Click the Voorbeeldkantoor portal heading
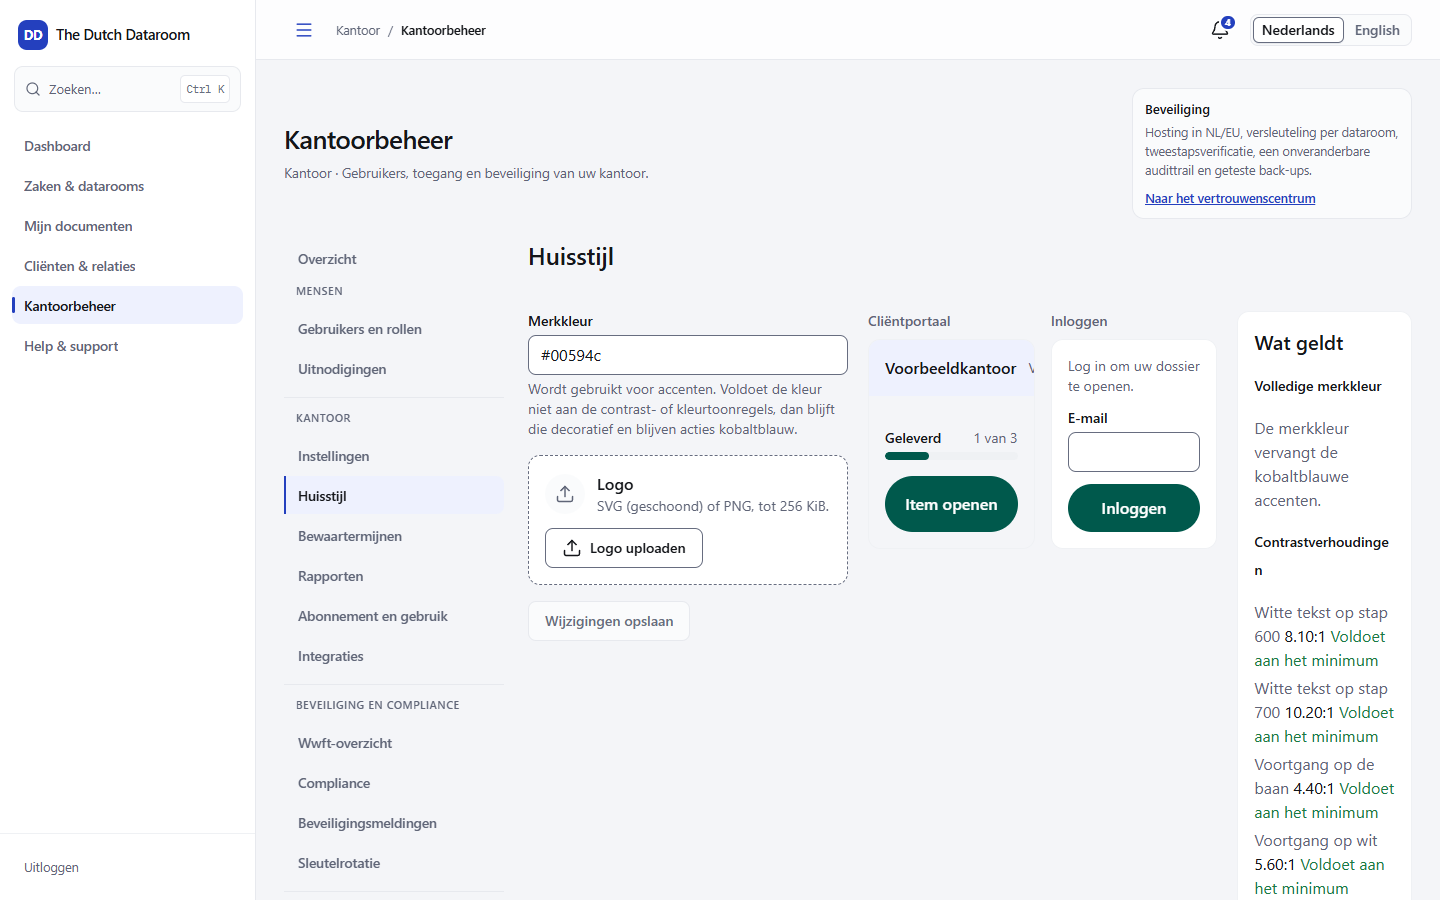Screen dimensions: 1440x900 950,368
